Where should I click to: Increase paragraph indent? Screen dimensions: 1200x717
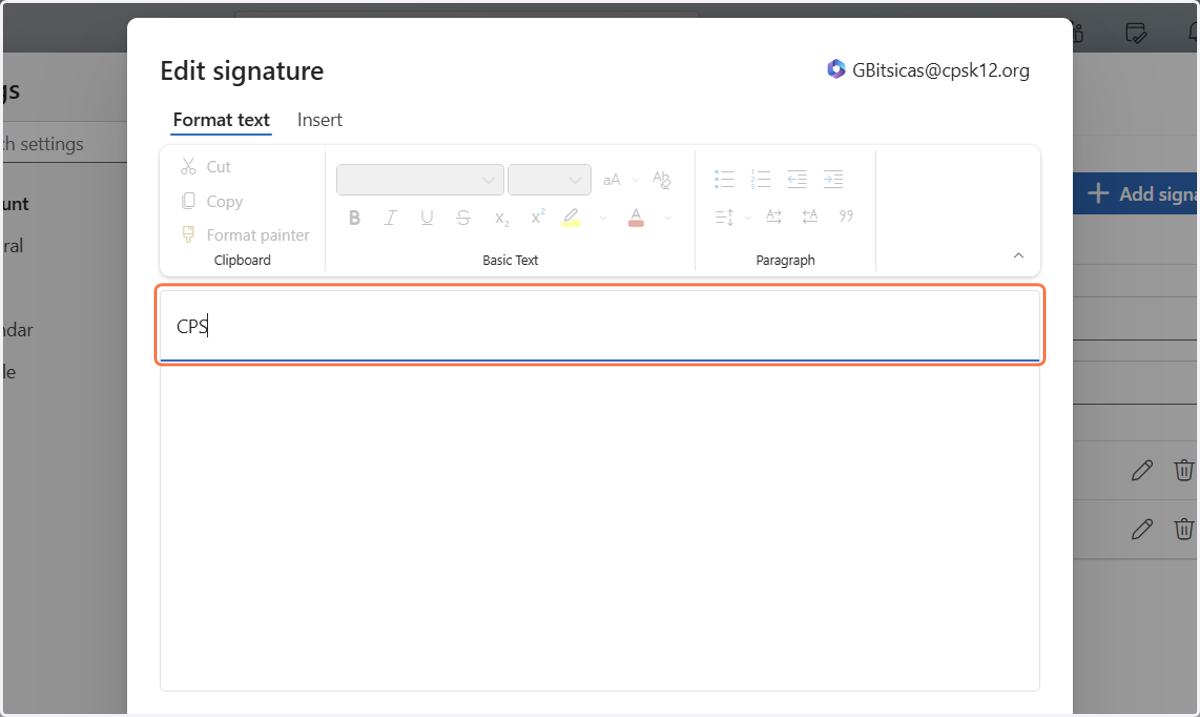(833, 180)
